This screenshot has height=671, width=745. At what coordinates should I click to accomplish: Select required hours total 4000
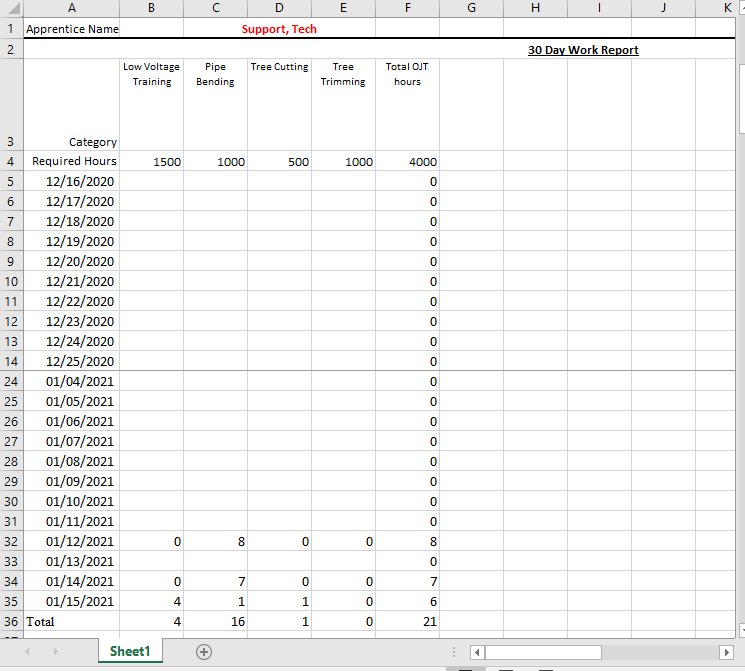[408, 162]
